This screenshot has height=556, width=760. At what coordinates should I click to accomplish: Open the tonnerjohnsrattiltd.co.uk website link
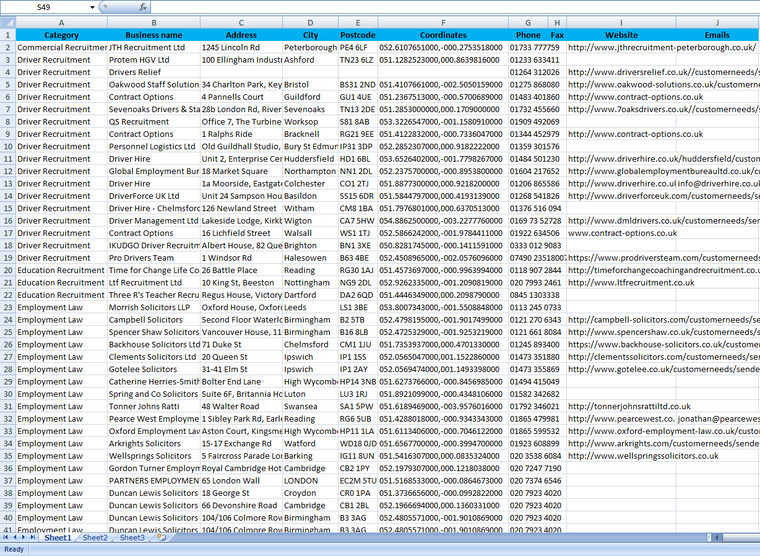[x=629, y=406]
